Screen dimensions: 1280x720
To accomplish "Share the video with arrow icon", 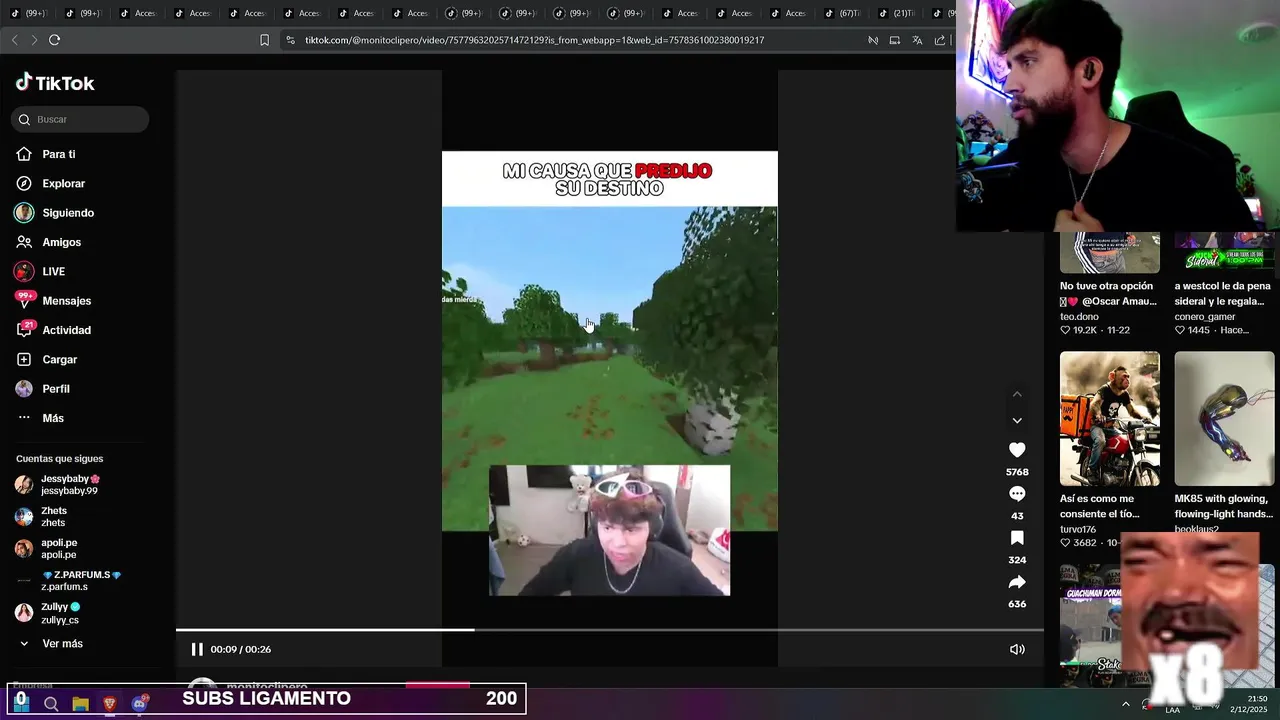I will coord(1017,582).
